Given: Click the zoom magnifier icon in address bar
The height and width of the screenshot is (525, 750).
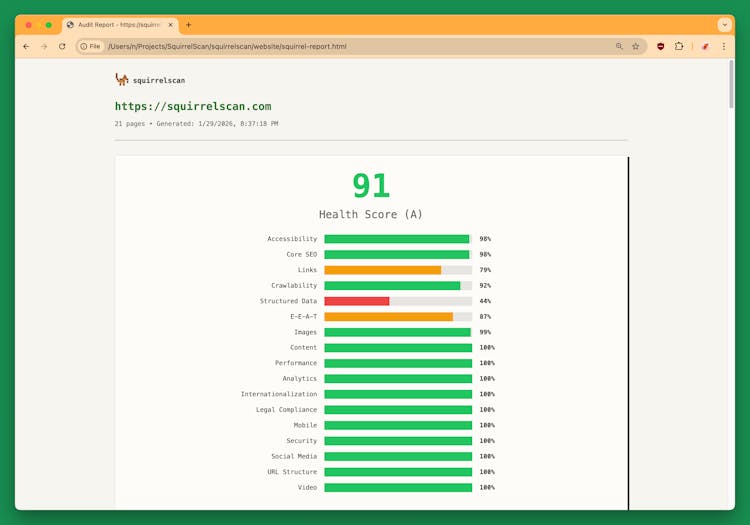Looking at the screenshot, I should 619,46.
